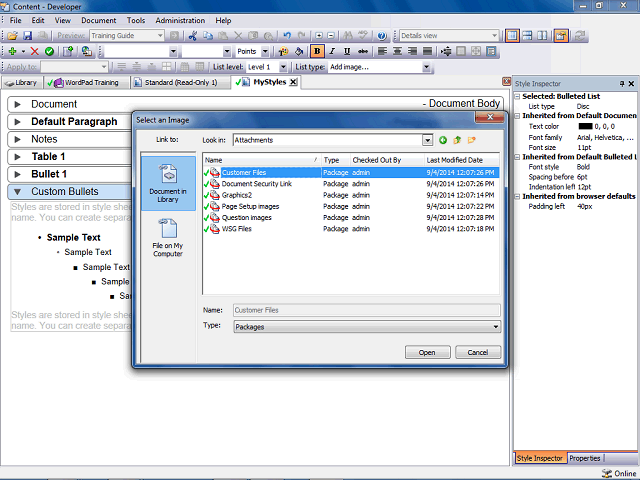Open the Points unit dropdown
The width and height of the screenshot is (640, 480).
tap(265, 51)
